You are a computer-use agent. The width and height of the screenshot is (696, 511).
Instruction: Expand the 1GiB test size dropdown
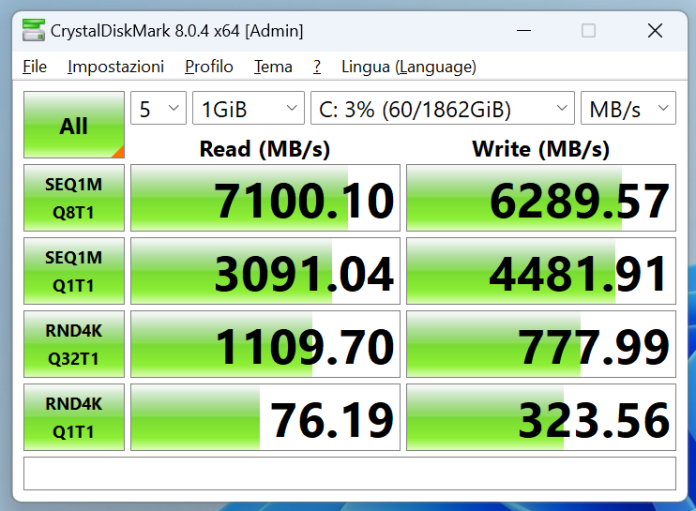248,109
